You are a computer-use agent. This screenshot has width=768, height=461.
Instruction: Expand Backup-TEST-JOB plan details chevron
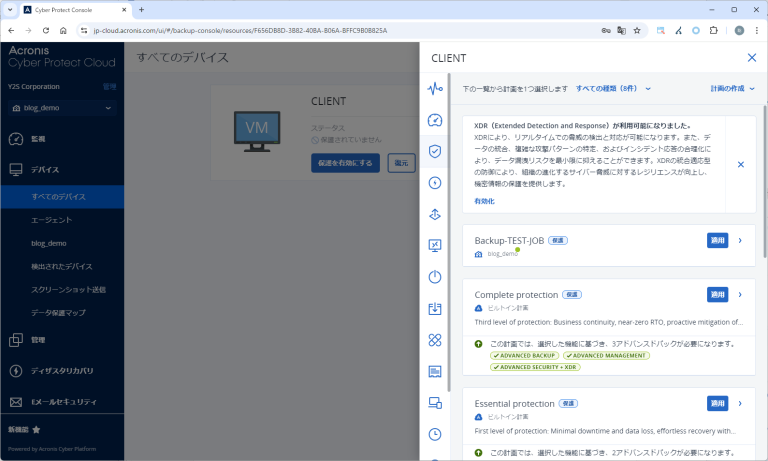coord(740,240)
